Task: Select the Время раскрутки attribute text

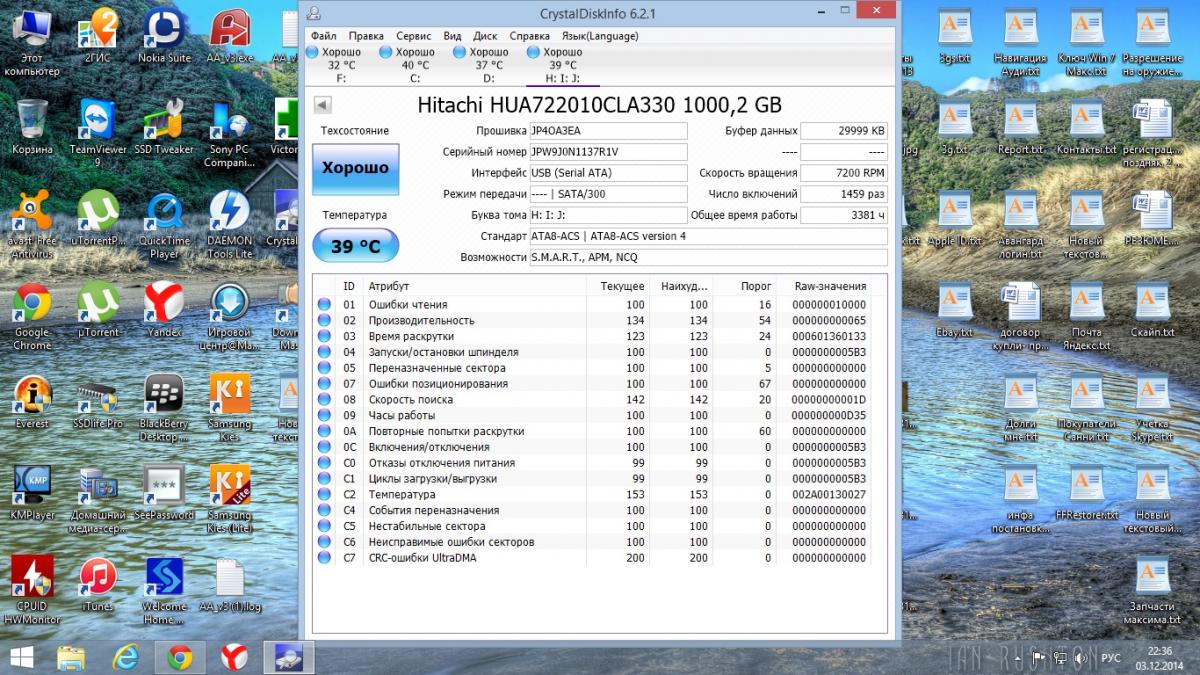Action: point(412,336)
